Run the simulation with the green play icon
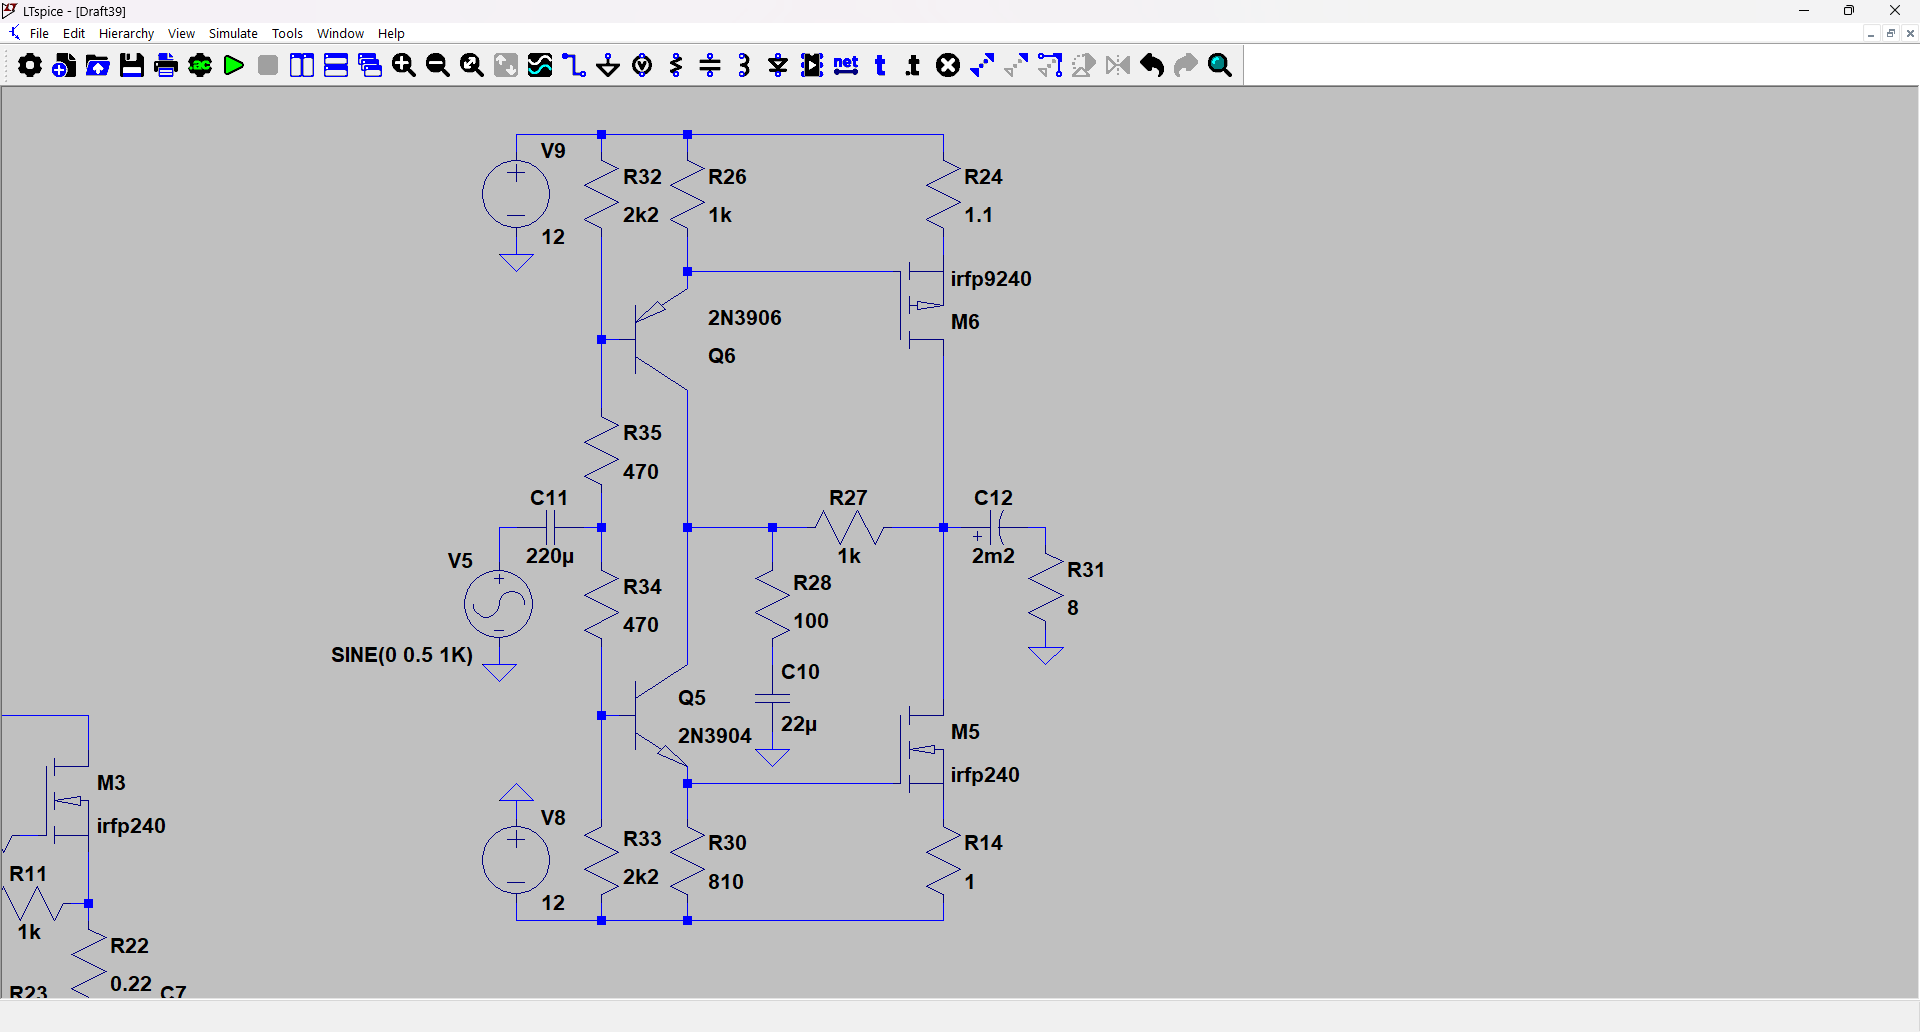The width and height of the screenshot is (1920, 1032). click(234, 66)
